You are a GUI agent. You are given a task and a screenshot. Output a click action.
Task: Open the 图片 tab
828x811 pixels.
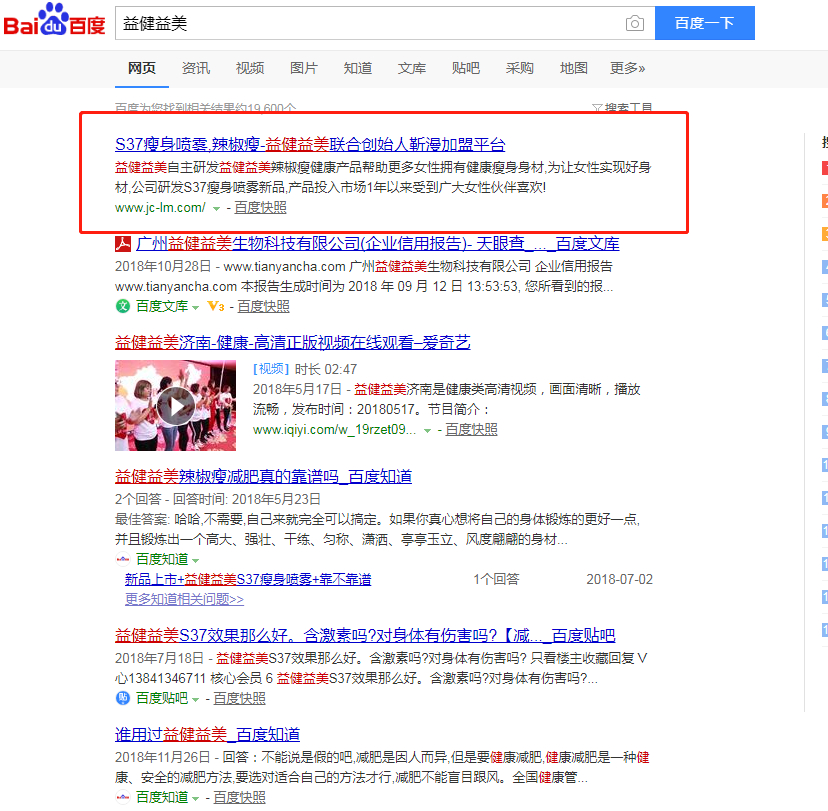pyautogui.click(x=304, y=68)
